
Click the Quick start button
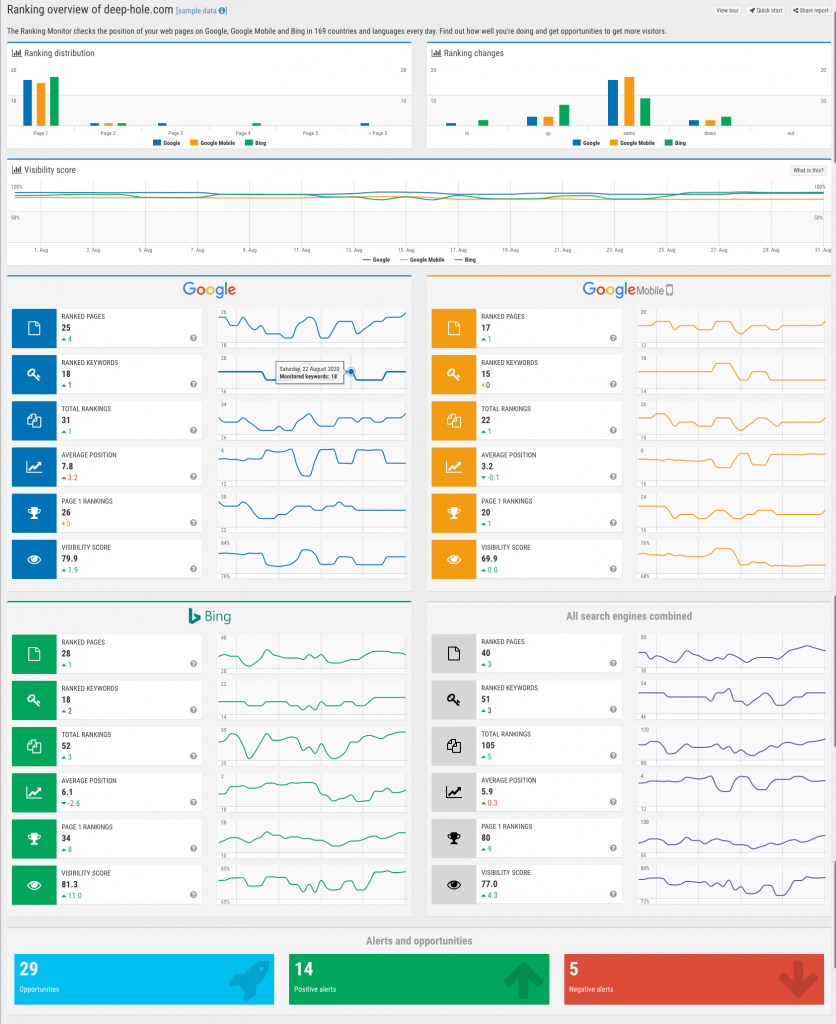pos(765,10)
